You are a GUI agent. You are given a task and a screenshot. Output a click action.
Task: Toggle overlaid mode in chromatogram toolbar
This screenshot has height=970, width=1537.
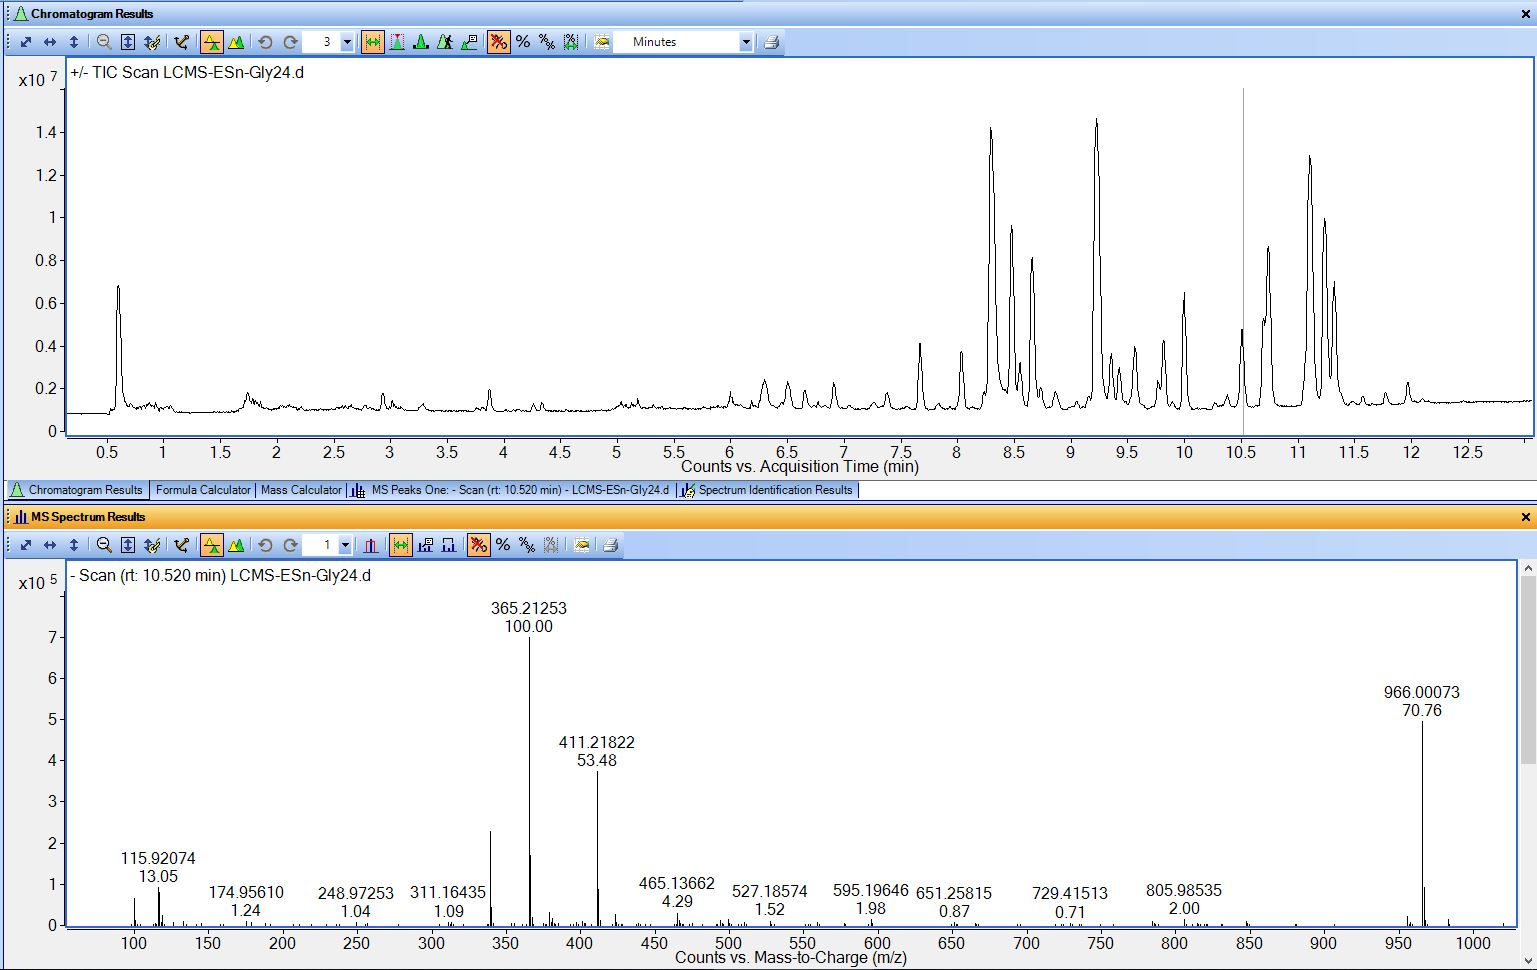click(x=236, y=42)
